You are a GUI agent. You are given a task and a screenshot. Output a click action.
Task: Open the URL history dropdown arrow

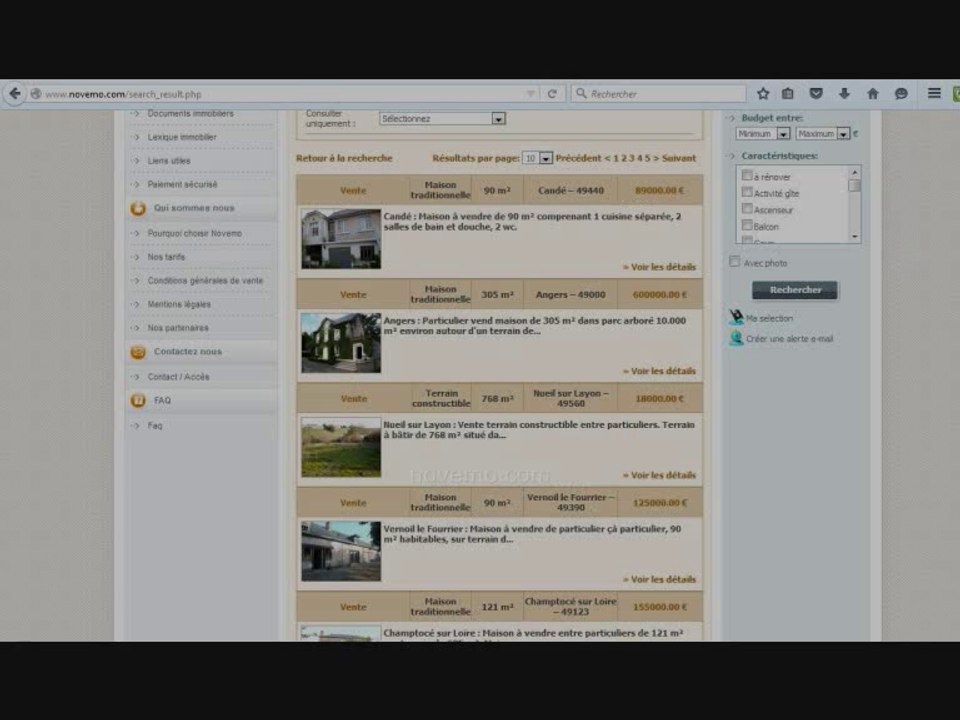(x=530, y=94)
